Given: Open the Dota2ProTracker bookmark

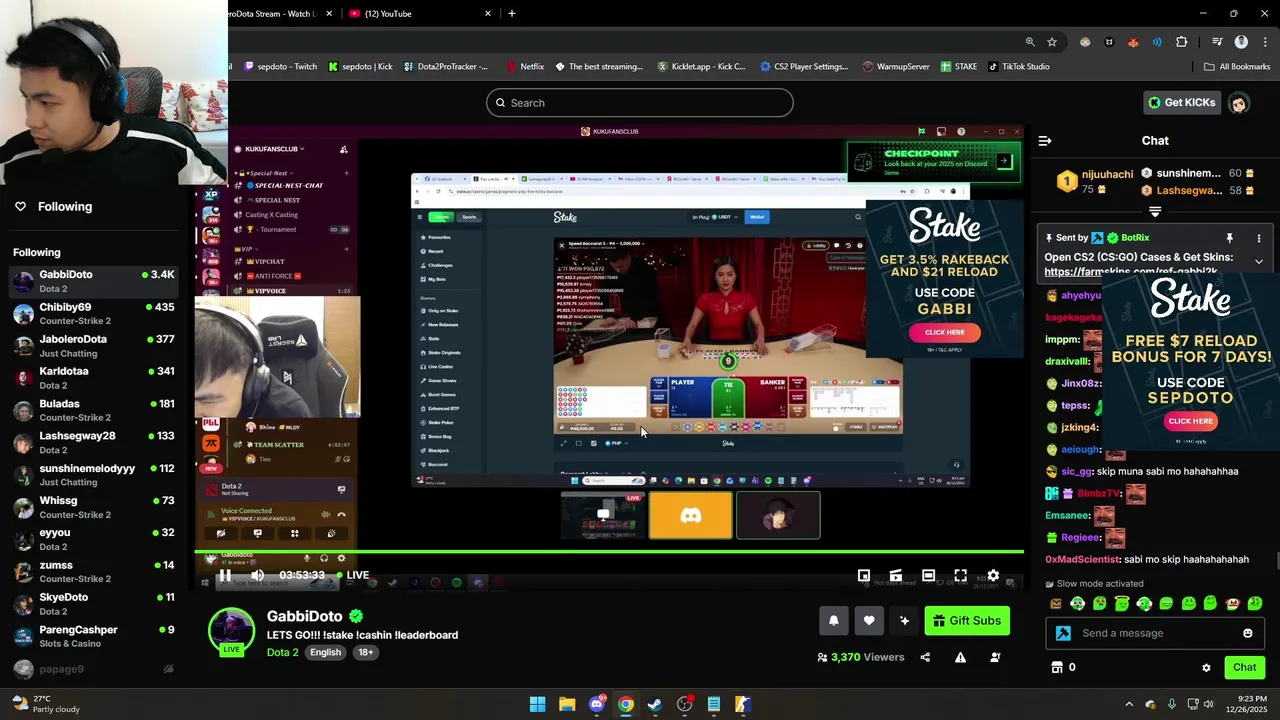Looking at the screenshot, I should (446, 67).
